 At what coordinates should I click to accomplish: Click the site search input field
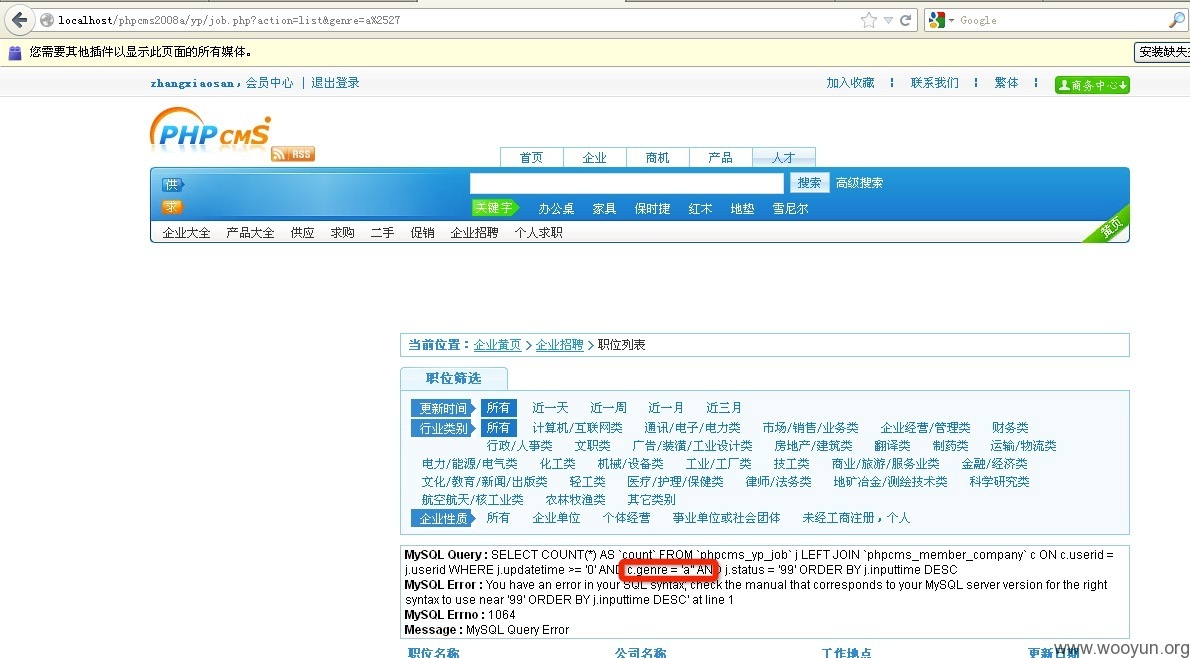(626, 183)
